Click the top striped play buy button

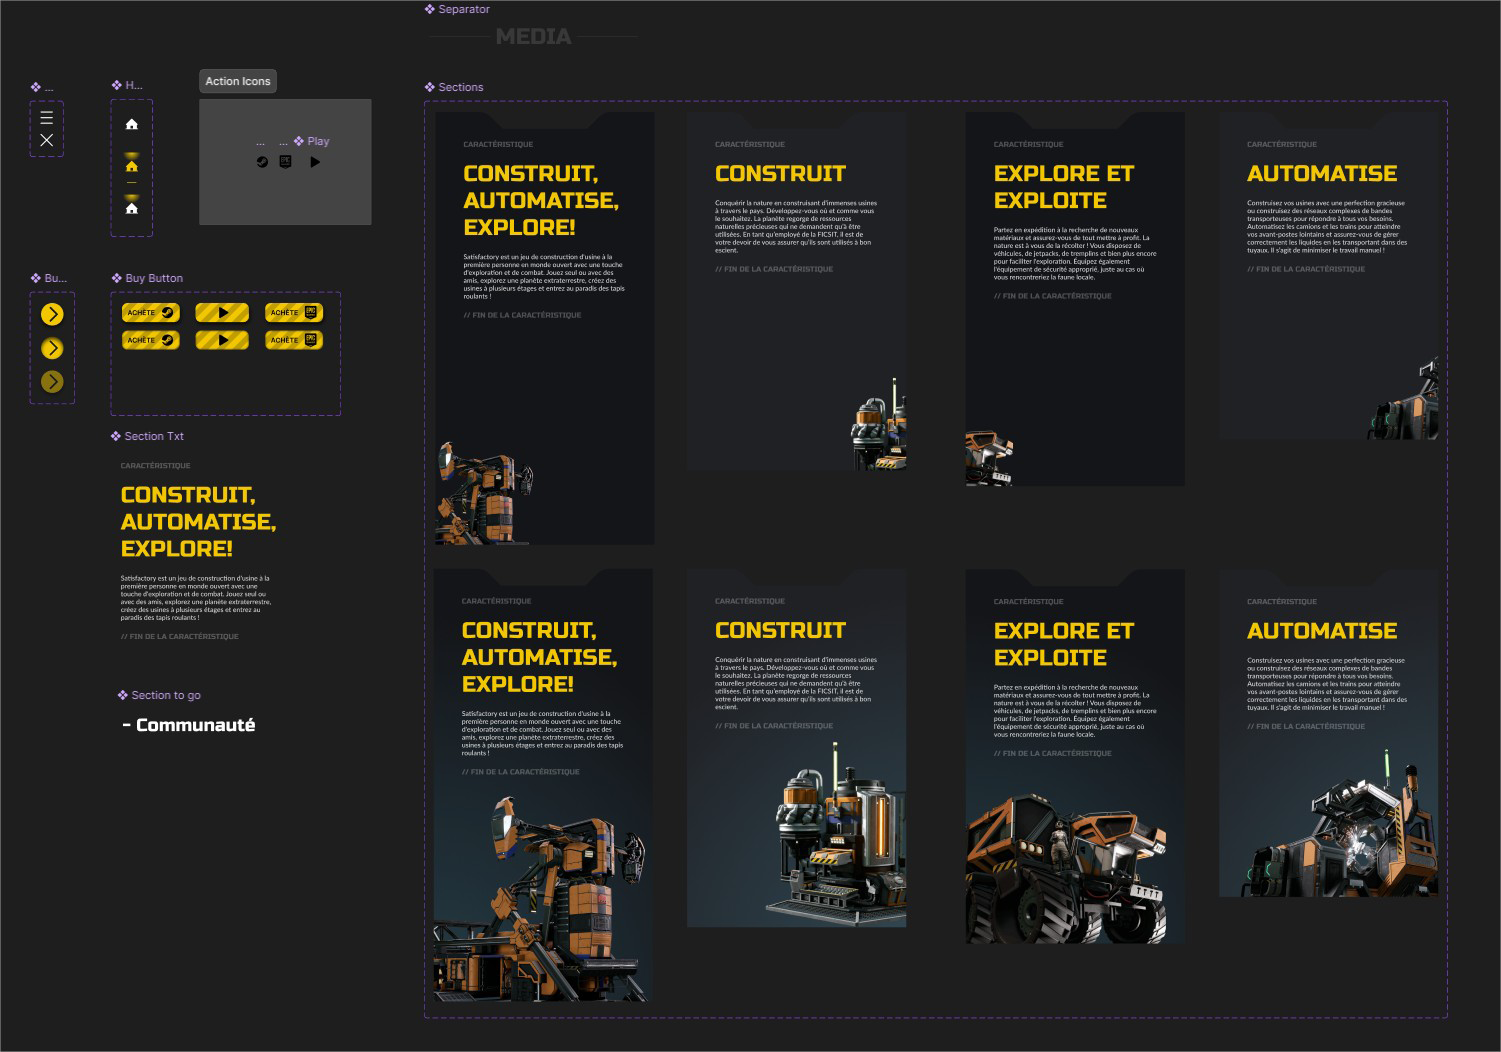click(222, 313)
